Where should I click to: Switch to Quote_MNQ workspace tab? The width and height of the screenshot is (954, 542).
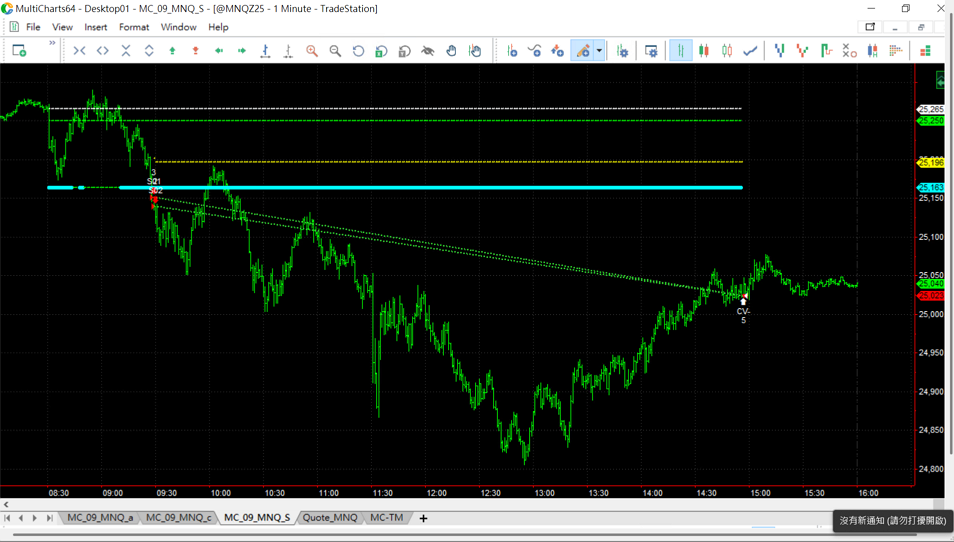tap(330, 518)
